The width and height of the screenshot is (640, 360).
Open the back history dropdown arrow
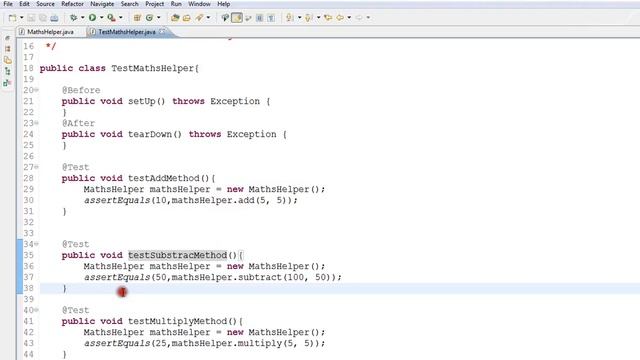pyautogui.click(x=349, y=18)
